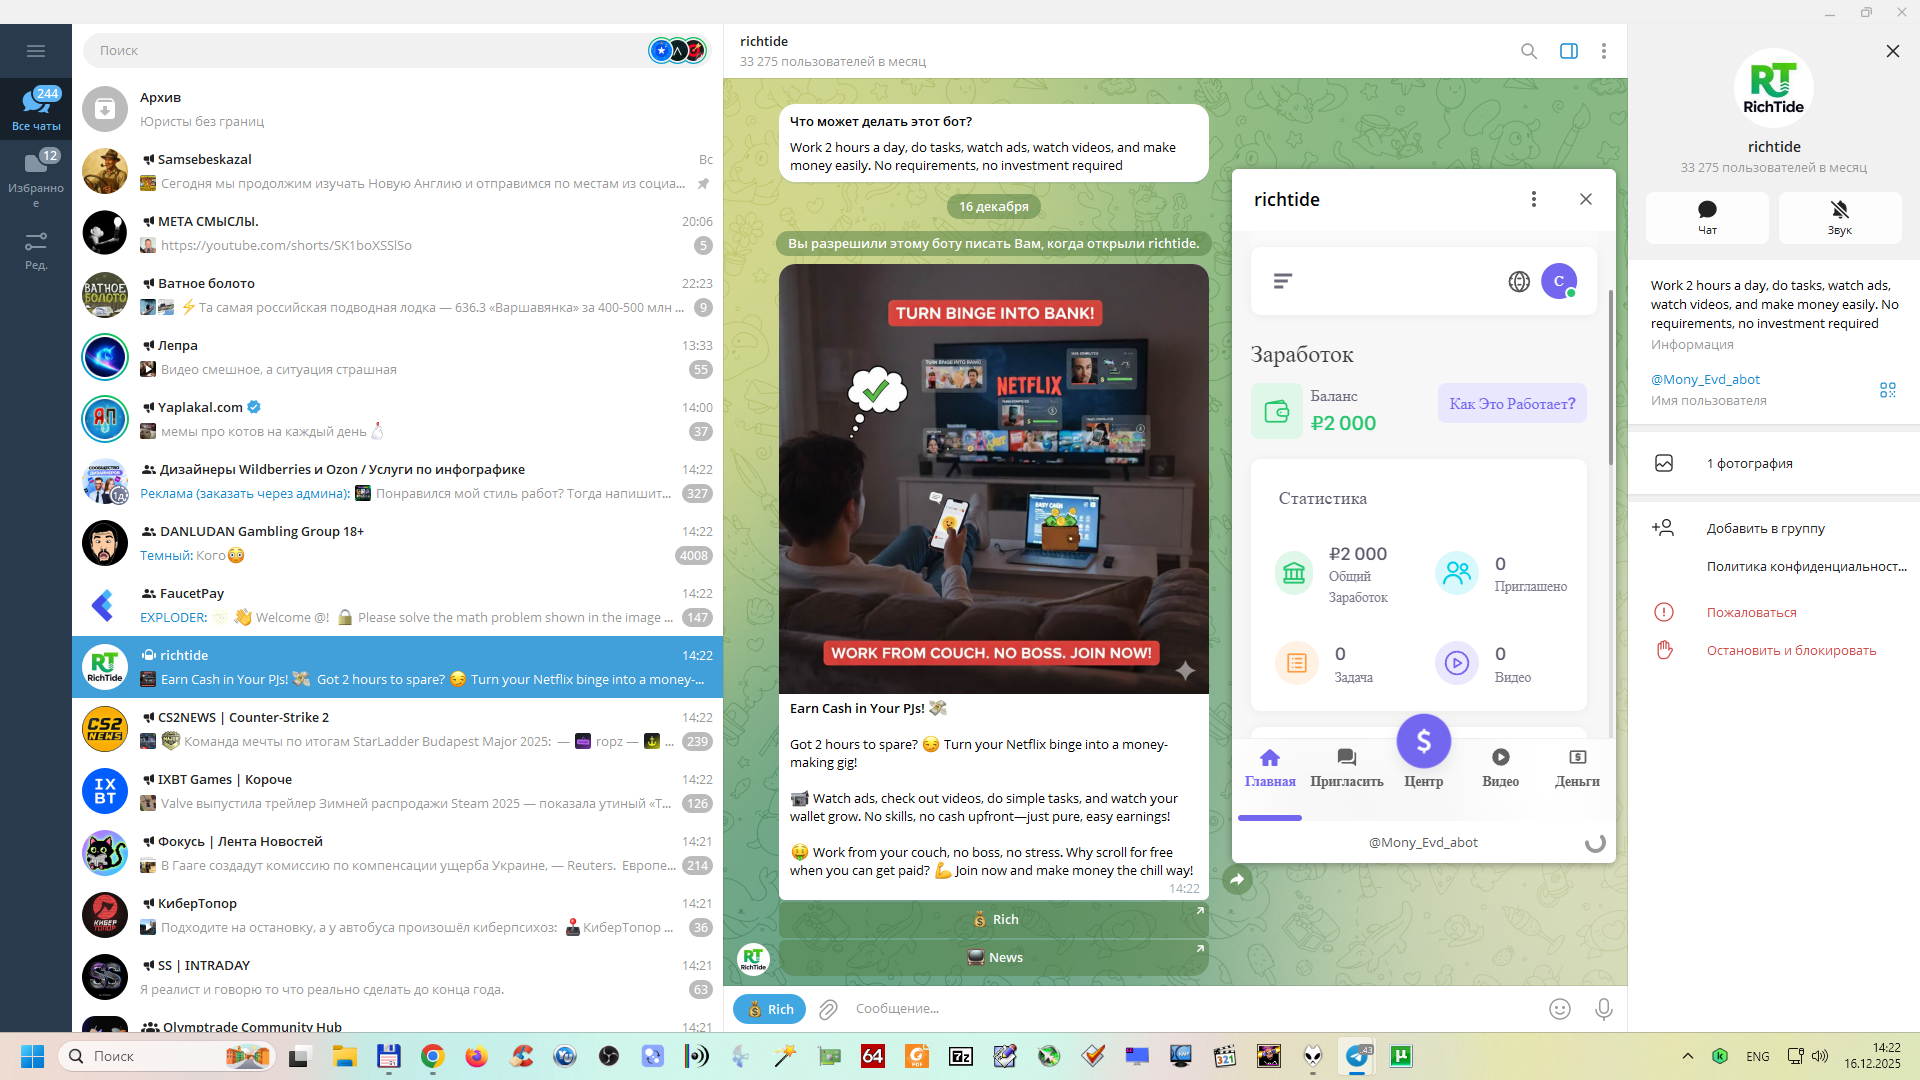The width and height of the screenshot is (1920, 1080).
Task: Click the attach file paperclip icon
Action: point(828,1009)
